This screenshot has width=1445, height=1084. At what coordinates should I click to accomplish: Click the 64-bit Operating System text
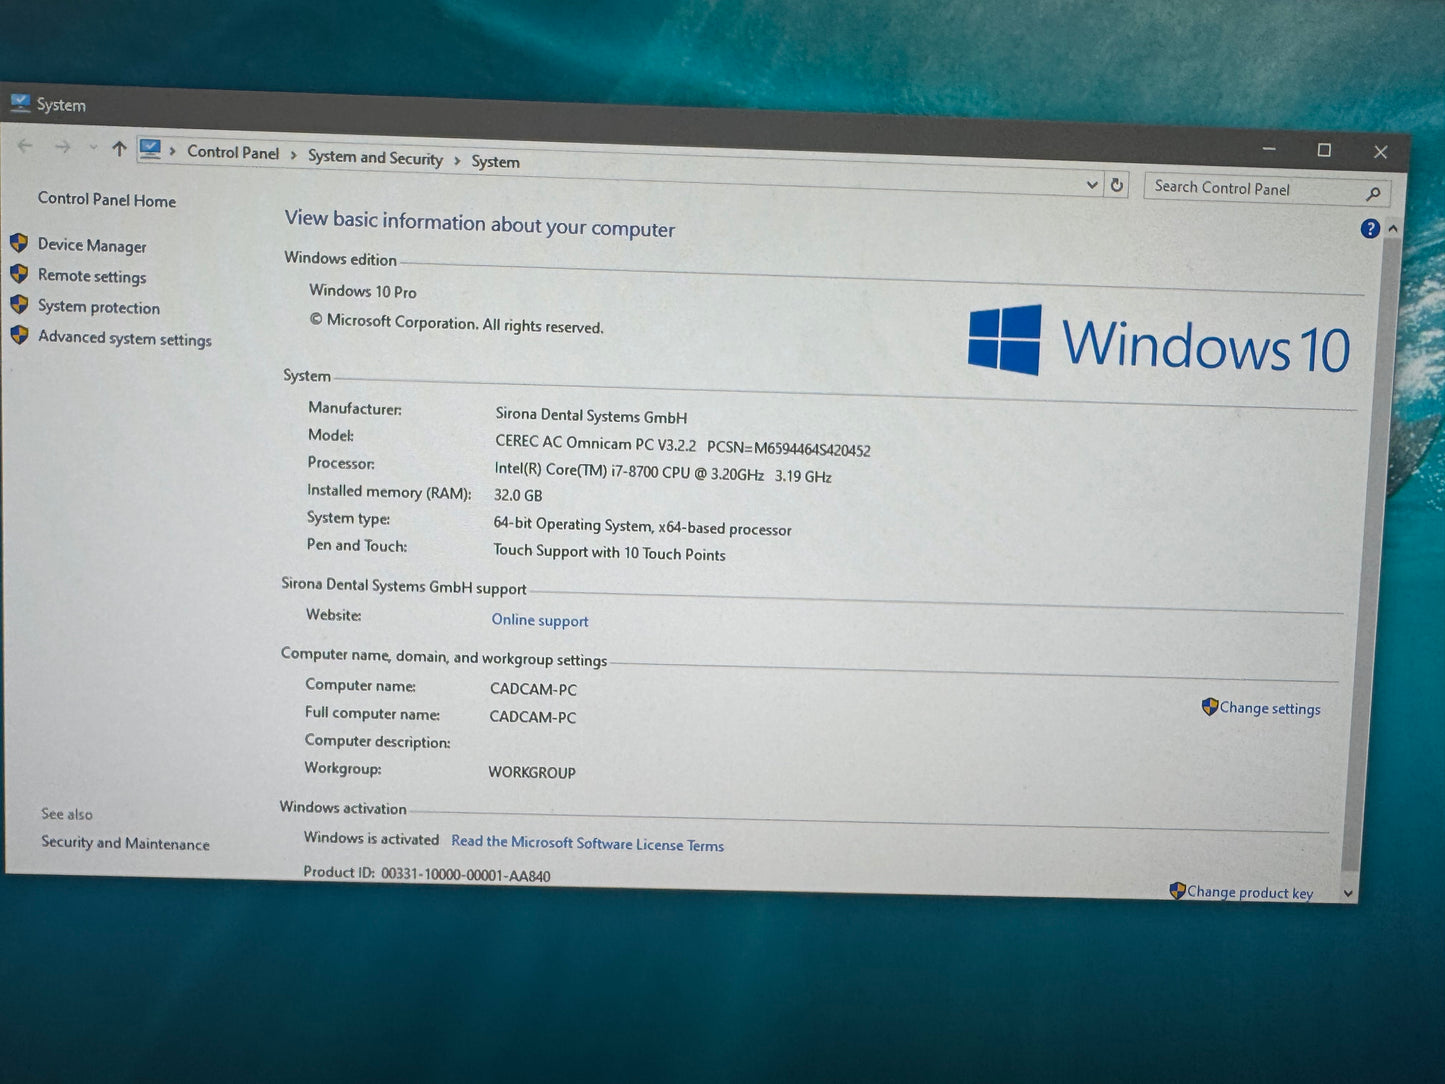tap(642, 526)
